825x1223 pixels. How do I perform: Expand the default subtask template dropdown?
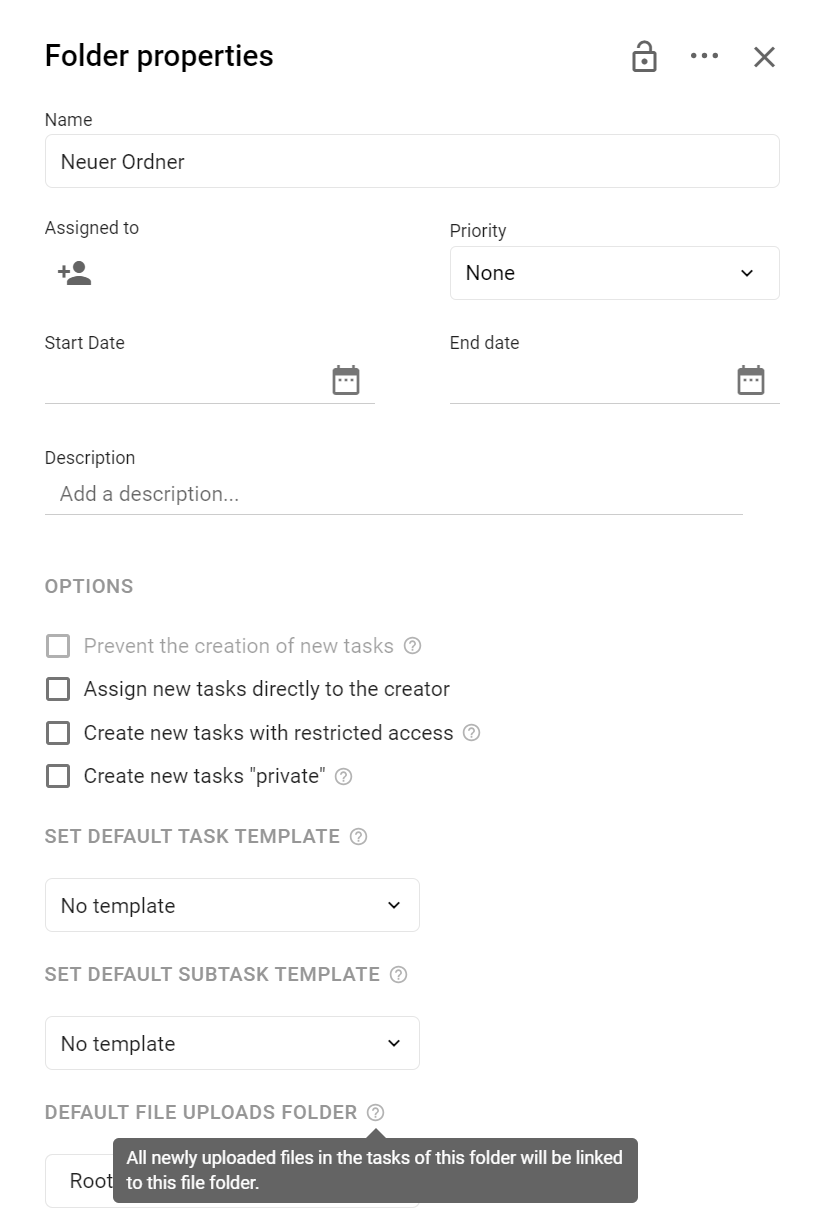pyautogui.click(x=232, y=1043)
